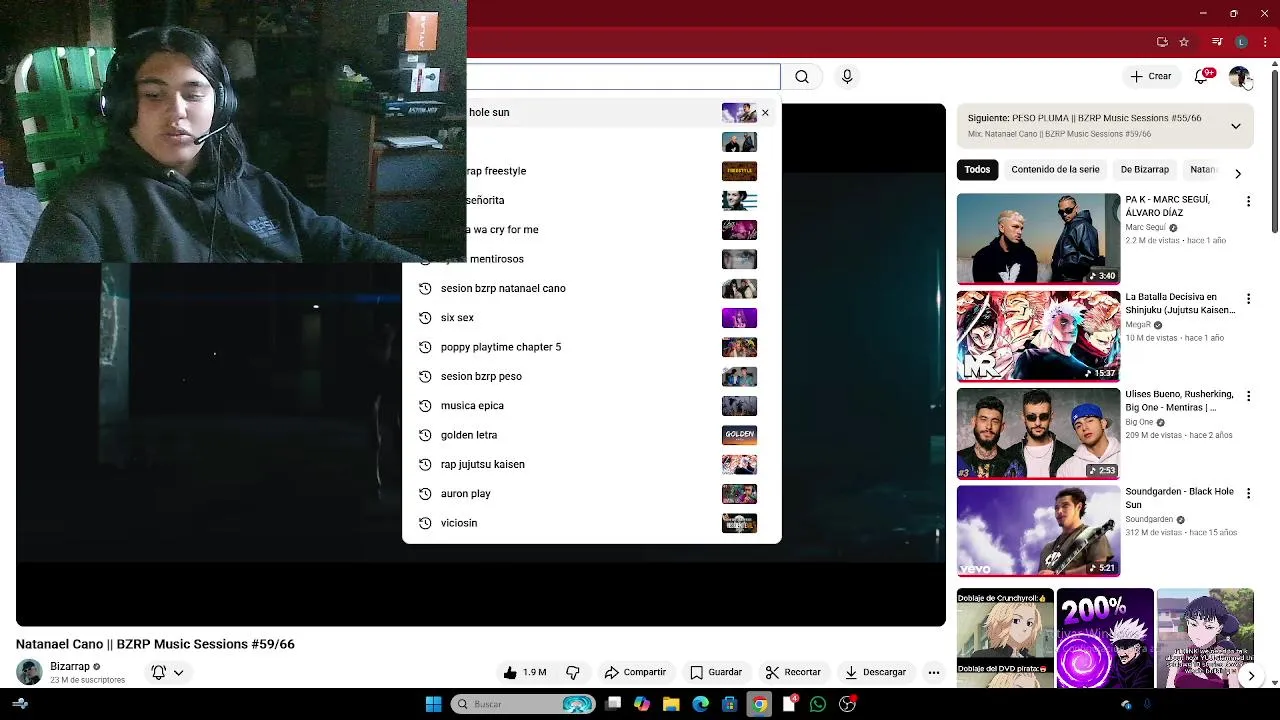The height and width of the screenshot is (720, 1280).
Task: Start voice search with the microphone icon
Action: (847, 77)
